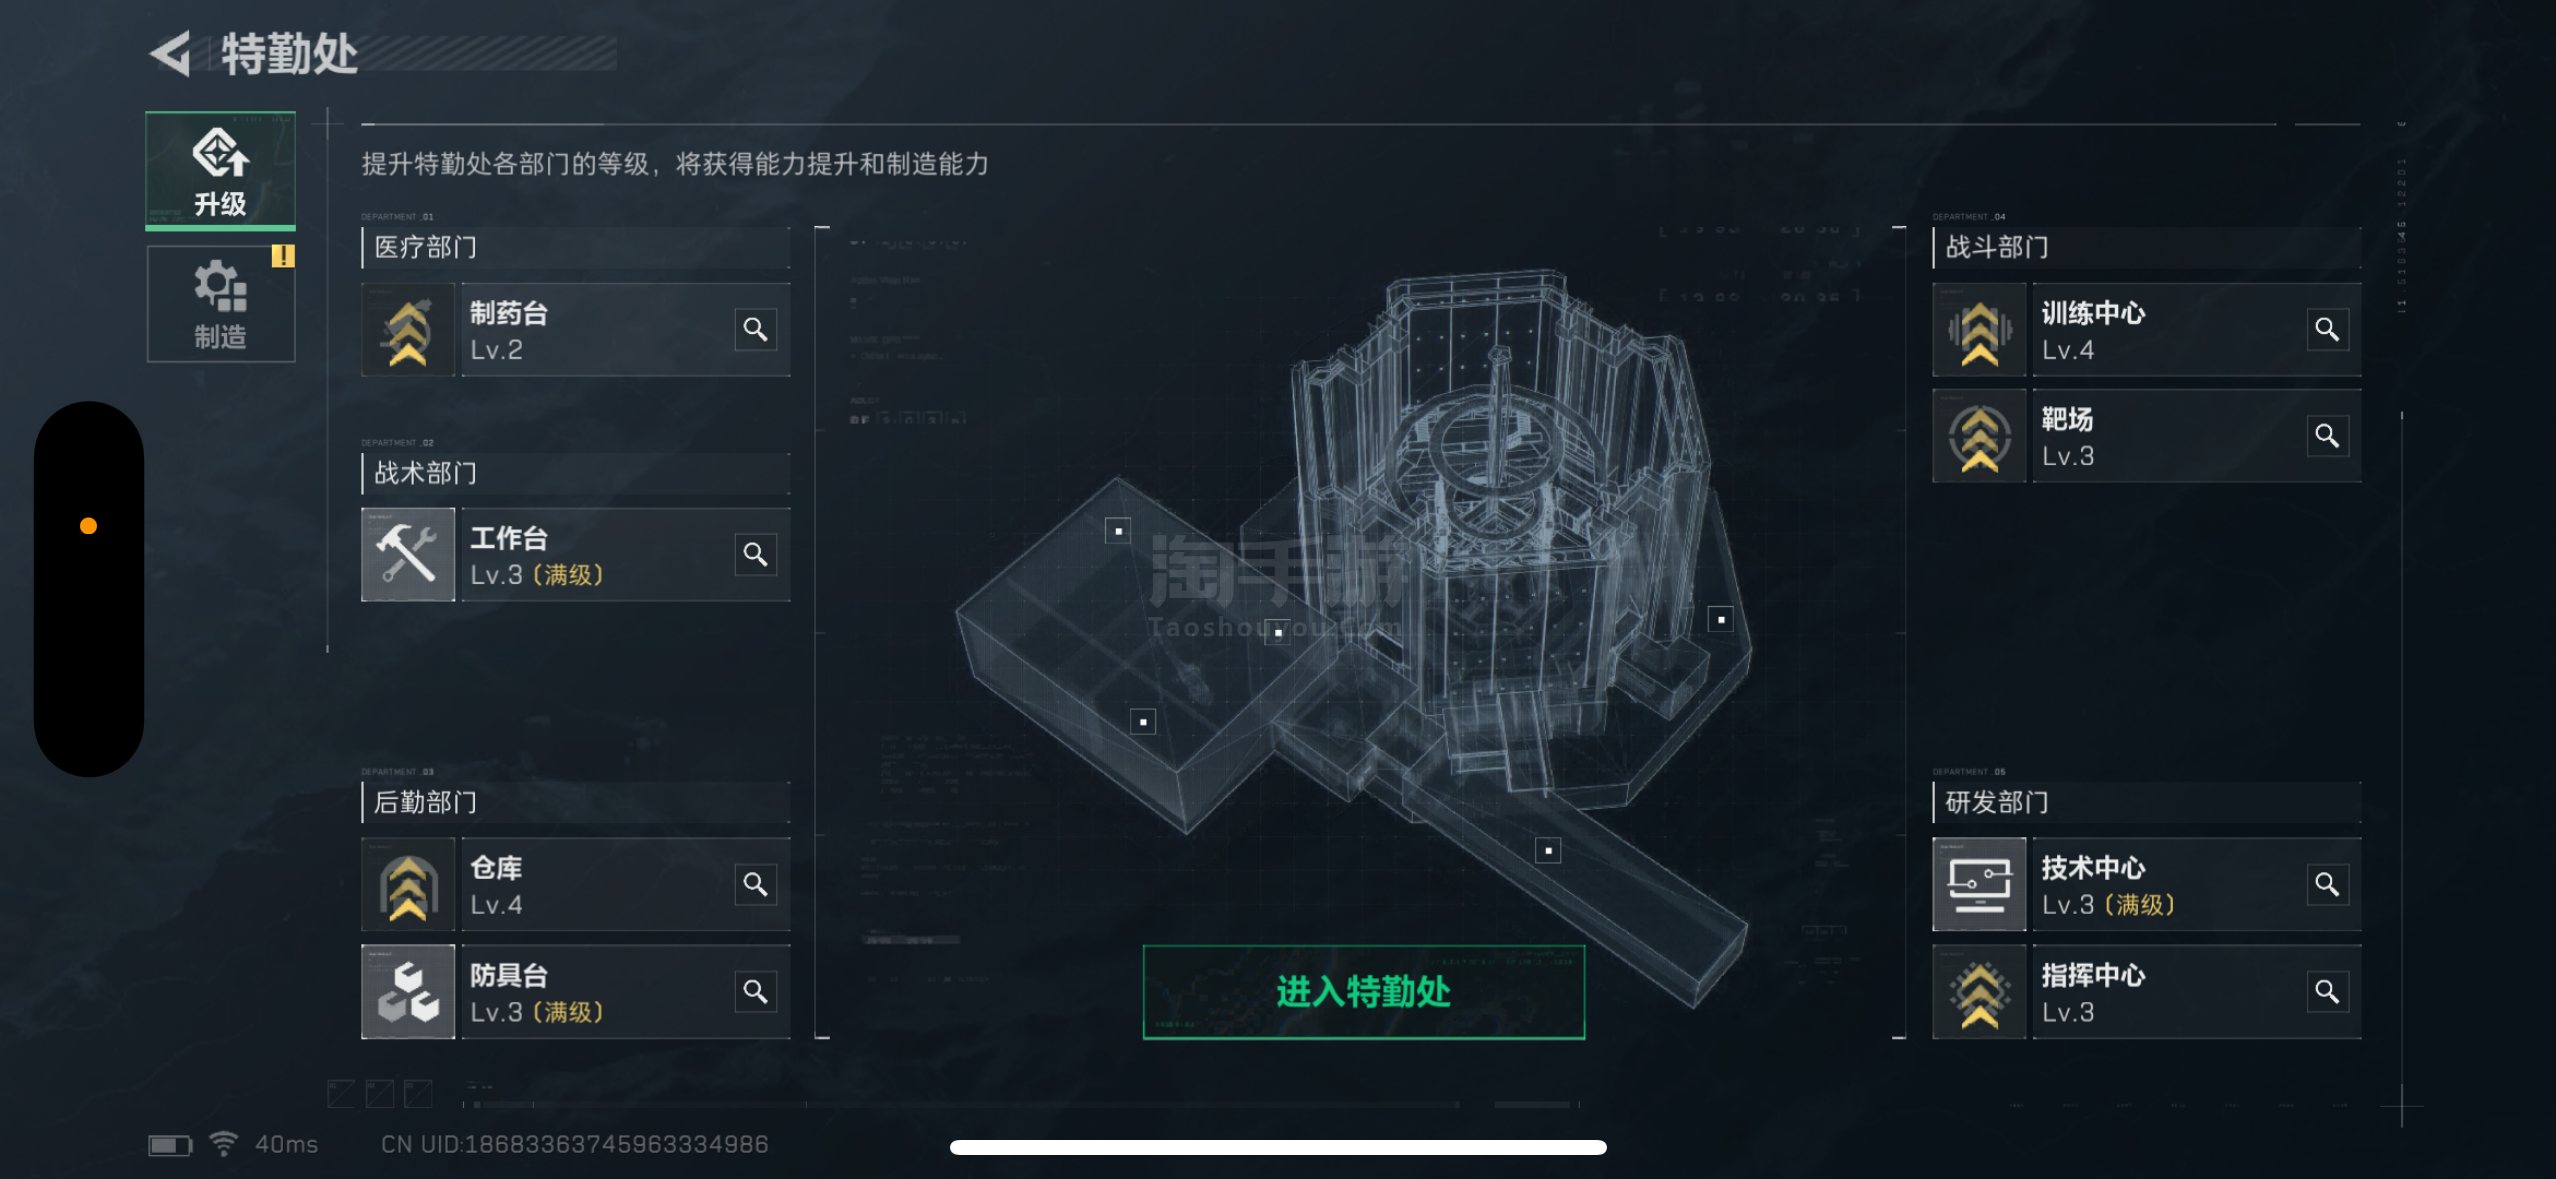Click the marker on the central tower model
This screenshot has height=1179, width=2556.
click(1721, 620)
